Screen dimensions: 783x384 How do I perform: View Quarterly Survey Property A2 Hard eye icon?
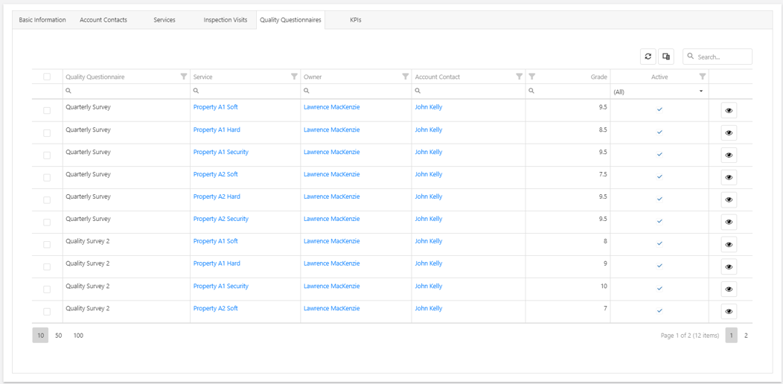pyautogui.click(x=729, y=200)
